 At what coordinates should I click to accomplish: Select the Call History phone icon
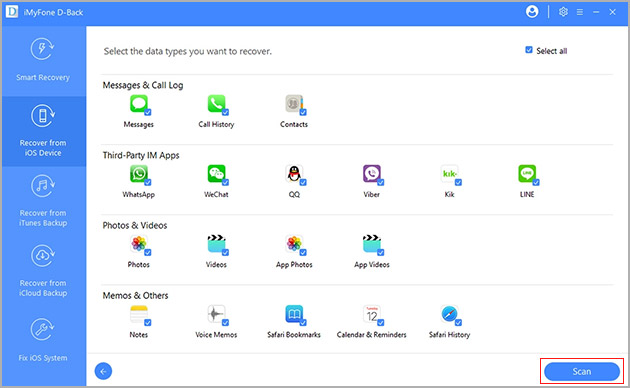[x=216, y=104]
